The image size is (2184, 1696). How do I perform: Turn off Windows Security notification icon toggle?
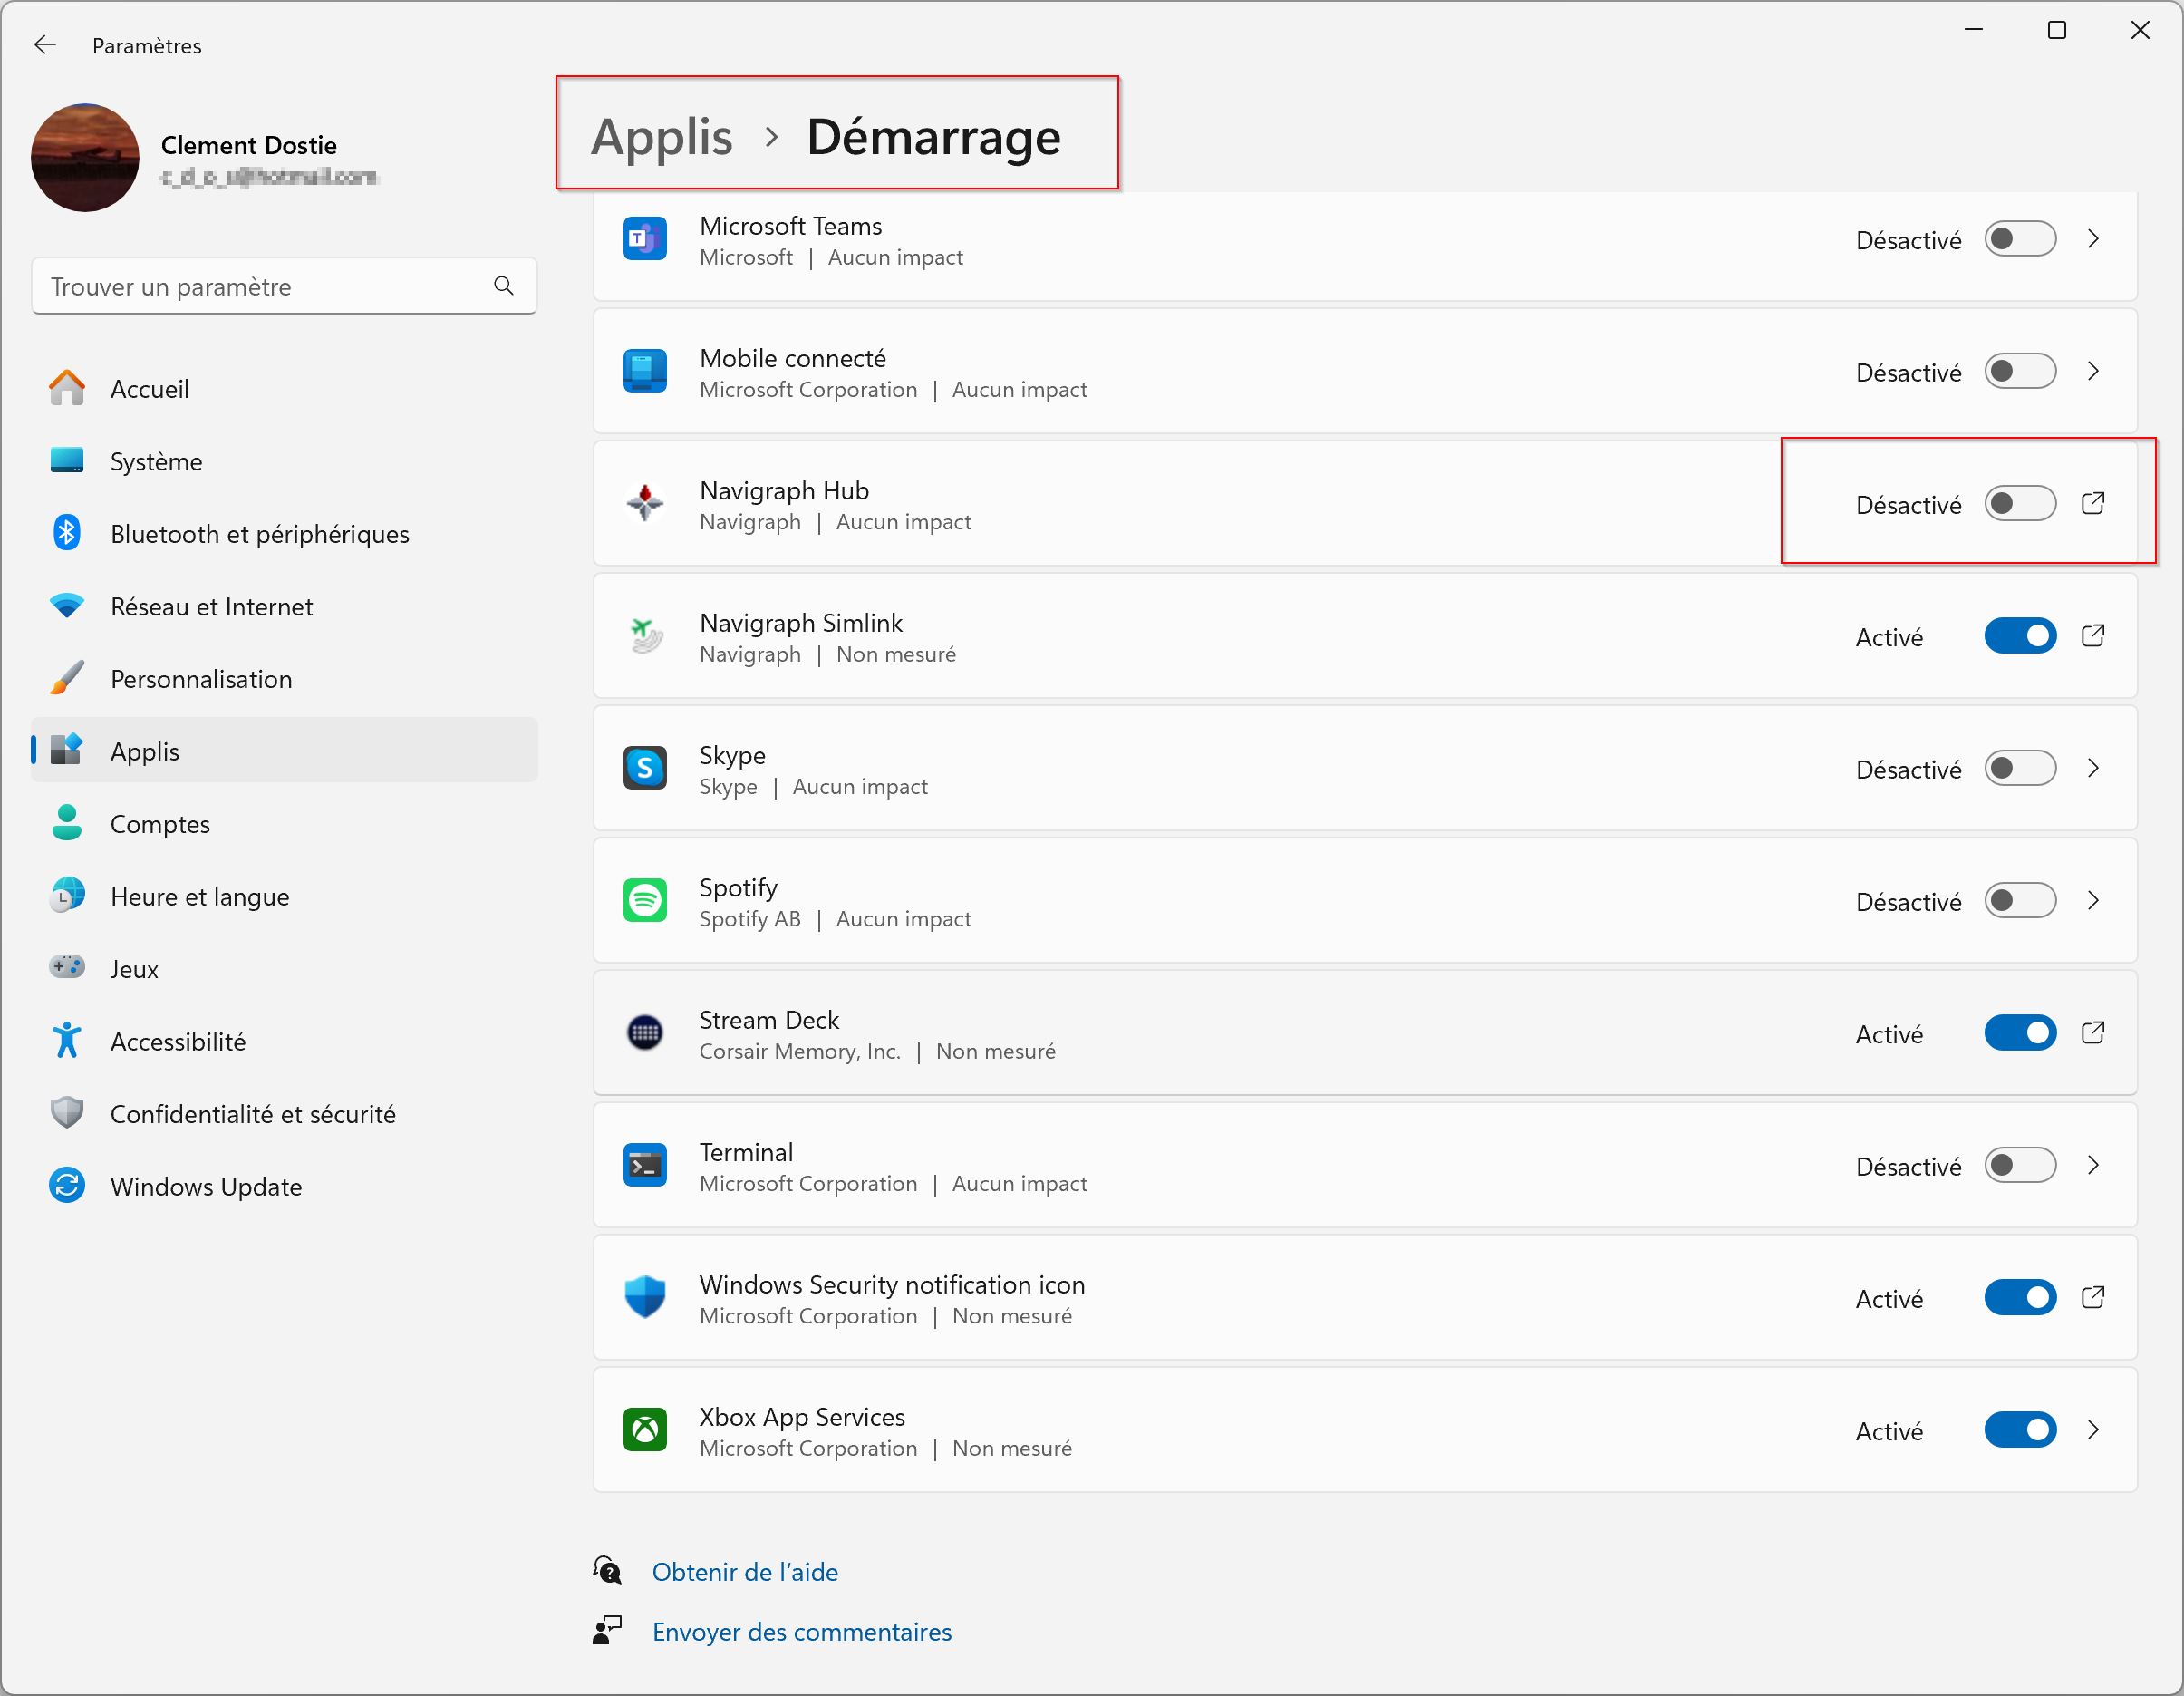click(2020, 1297)
